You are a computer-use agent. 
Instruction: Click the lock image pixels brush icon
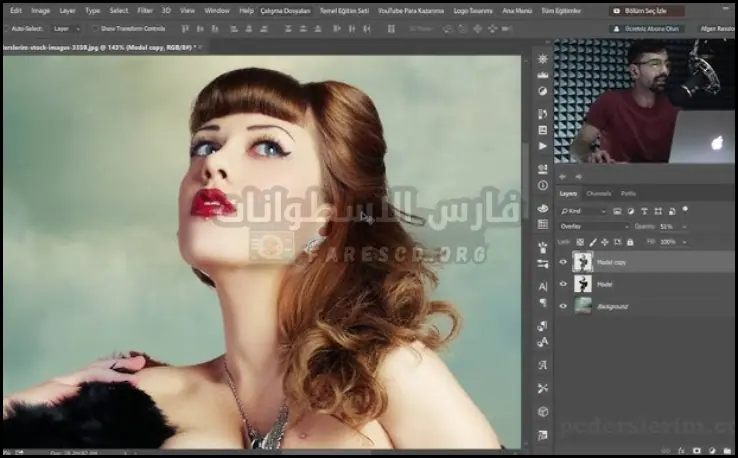tap(592, 242)
